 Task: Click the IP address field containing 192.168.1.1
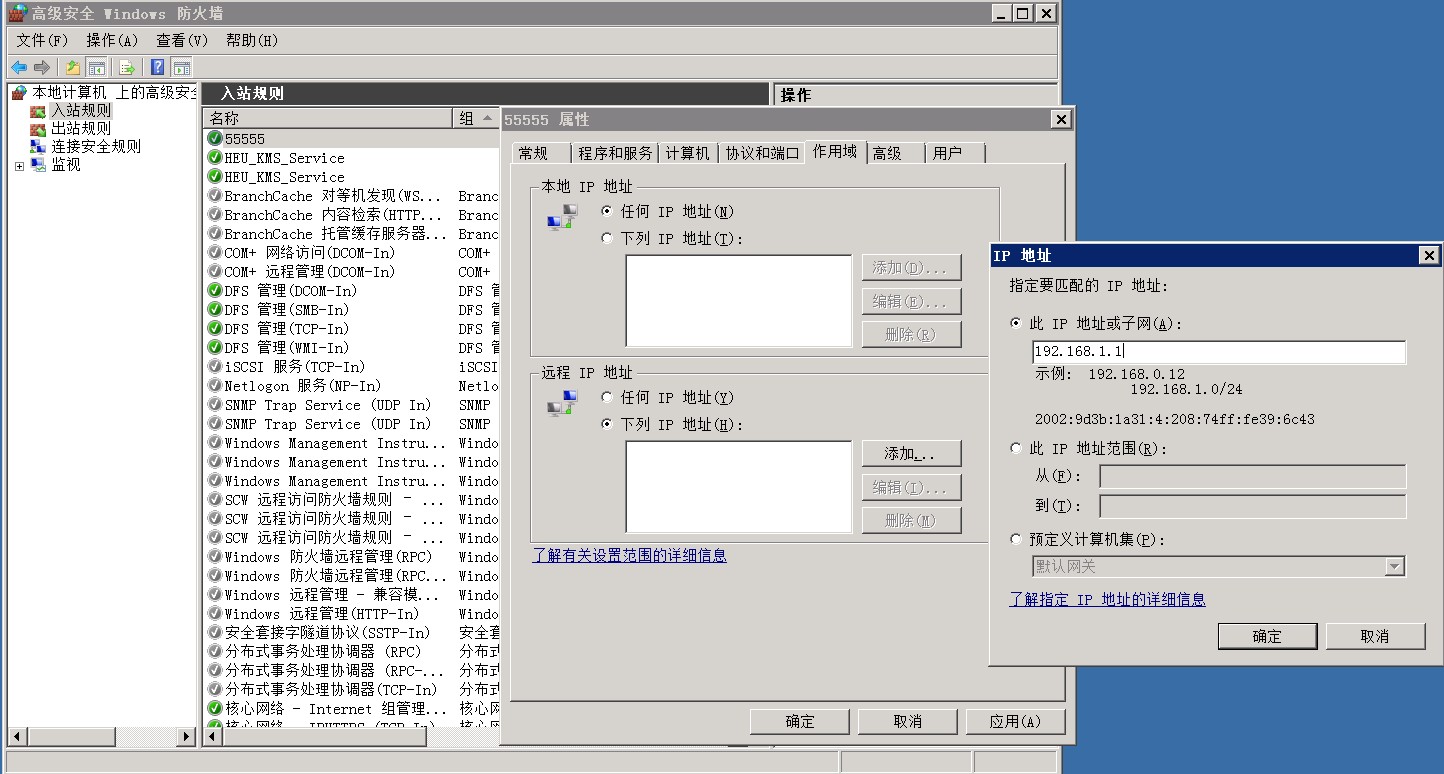pyautogui.click(x=1219, y=352)
